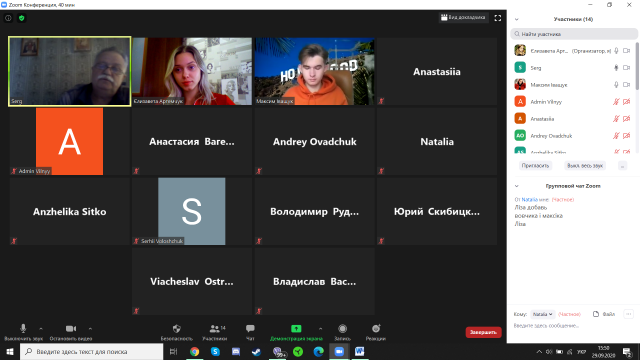Viewport: 640px width, 360px height.
Task: Invite participants with Пригласить
Action: [535, 166]
